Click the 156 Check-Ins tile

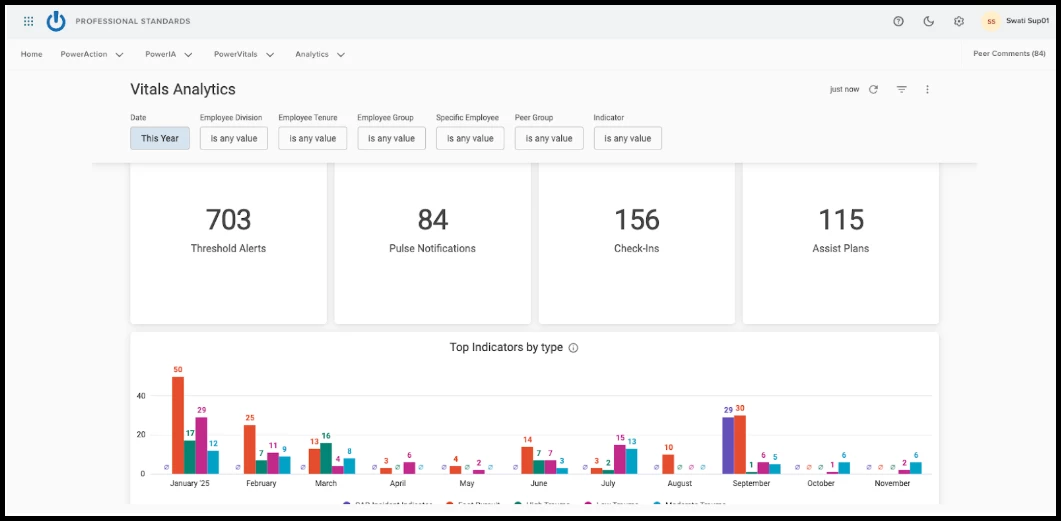coord(637,243)
